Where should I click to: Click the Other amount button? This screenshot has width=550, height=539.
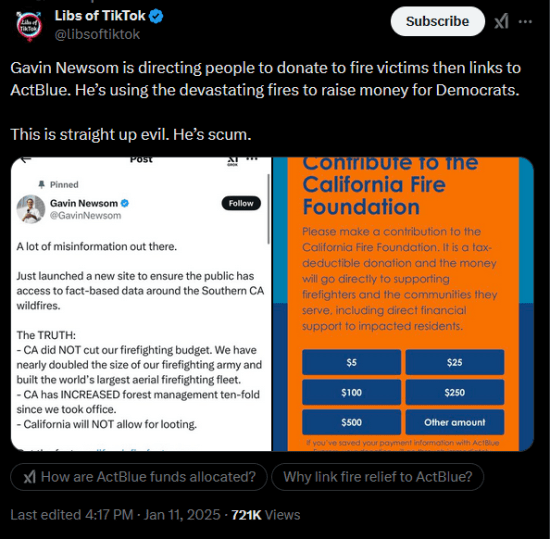[x=455, y=422]
